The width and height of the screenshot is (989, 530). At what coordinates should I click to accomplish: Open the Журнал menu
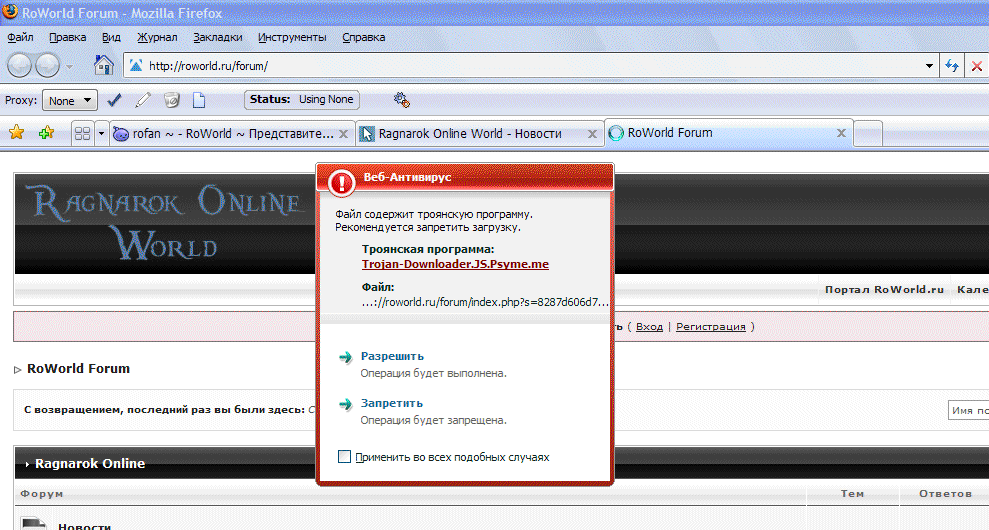[x=157, y=37]
